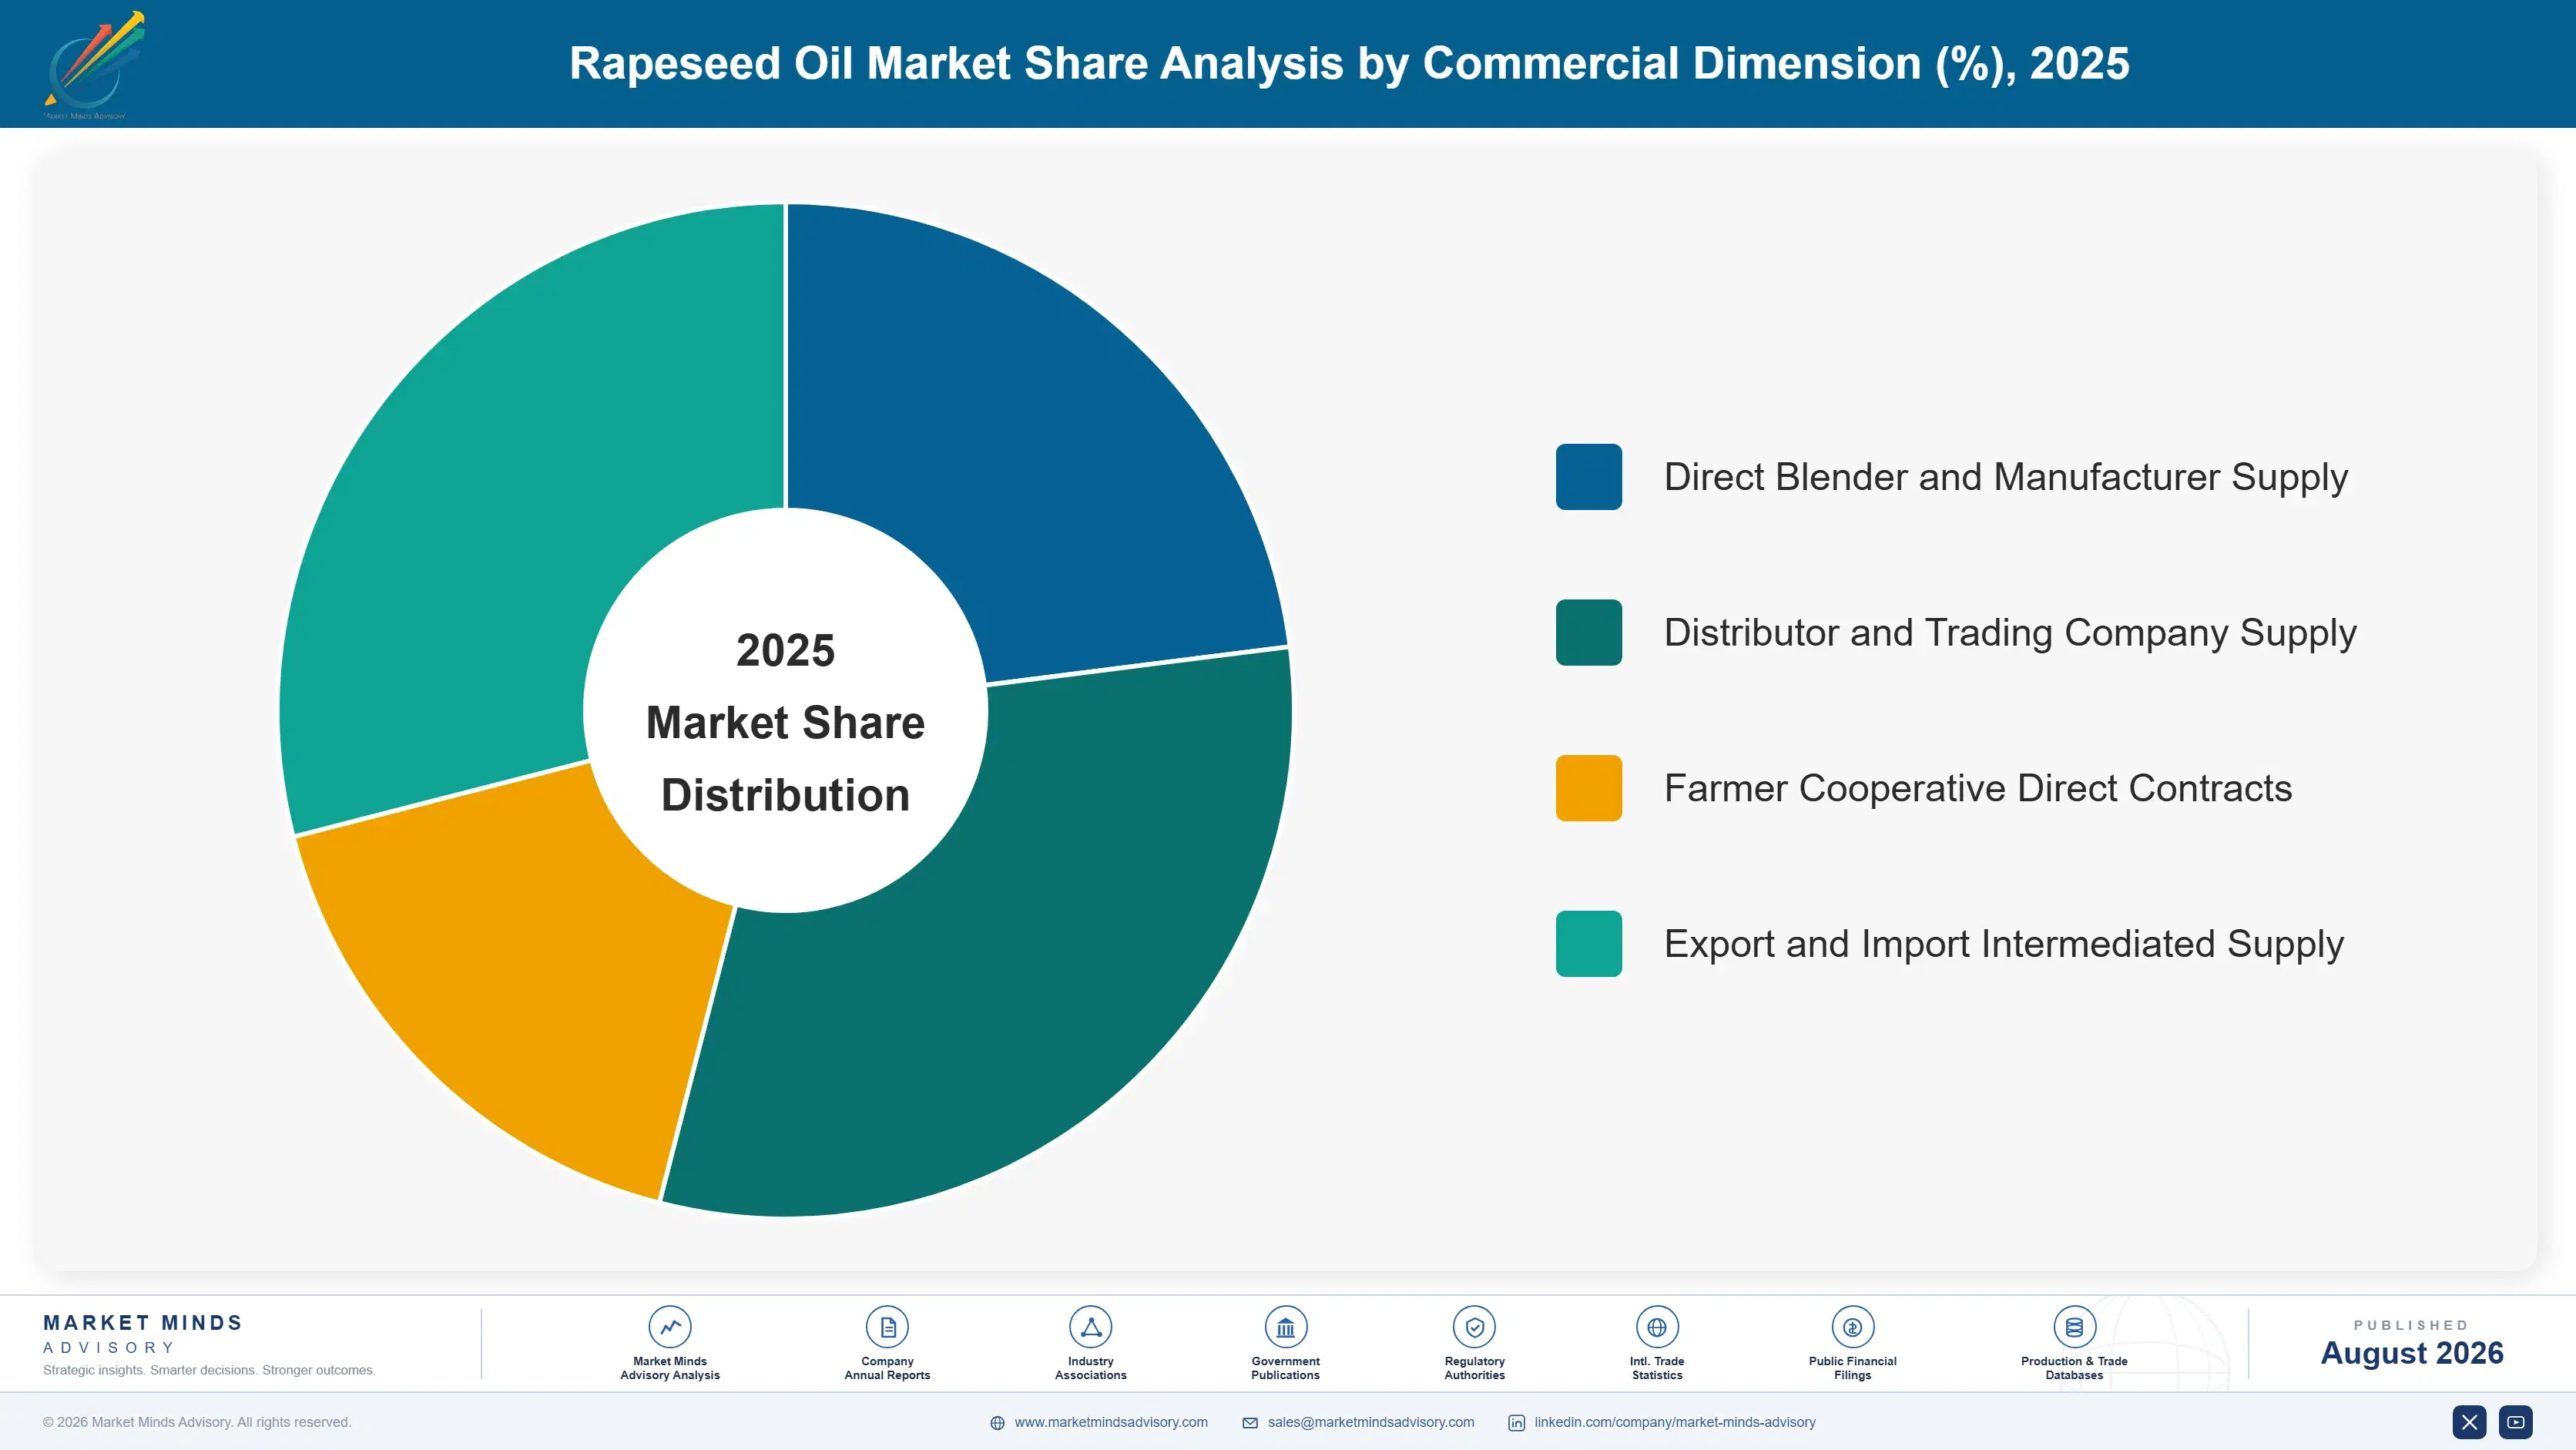Click the Market Minds Advisory Analysis icon

coord(669,1327)
